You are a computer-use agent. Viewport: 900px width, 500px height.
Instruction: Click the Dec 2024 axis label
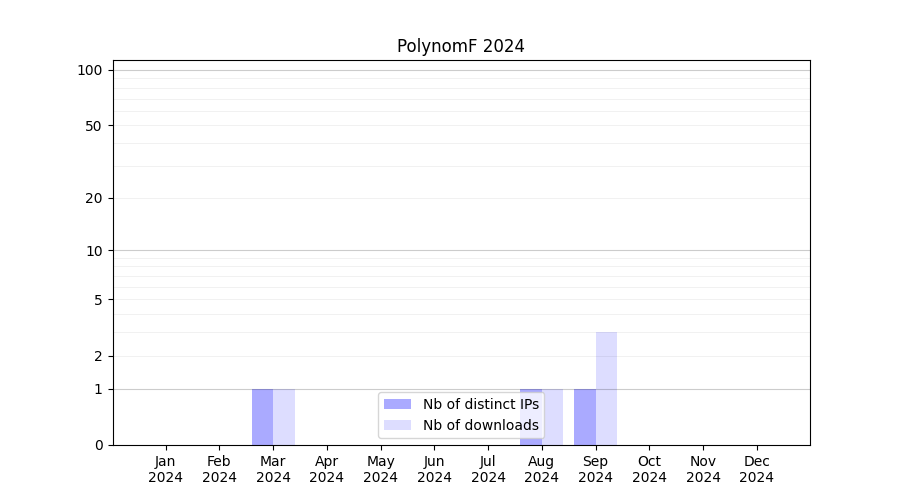[x=756, y=469]
